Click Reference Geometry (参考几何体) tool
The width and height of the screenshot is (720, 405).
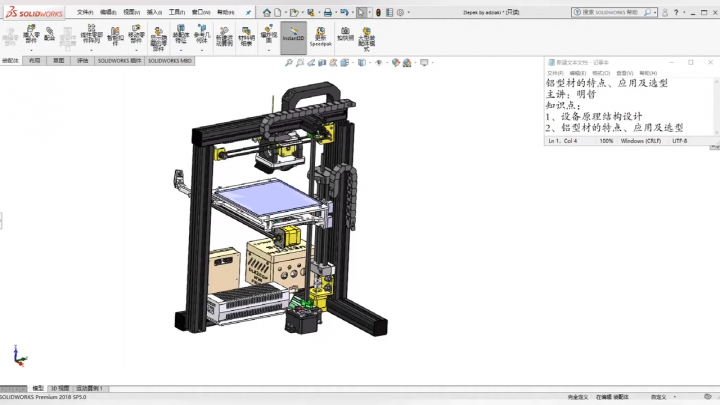tap(202, 35)
